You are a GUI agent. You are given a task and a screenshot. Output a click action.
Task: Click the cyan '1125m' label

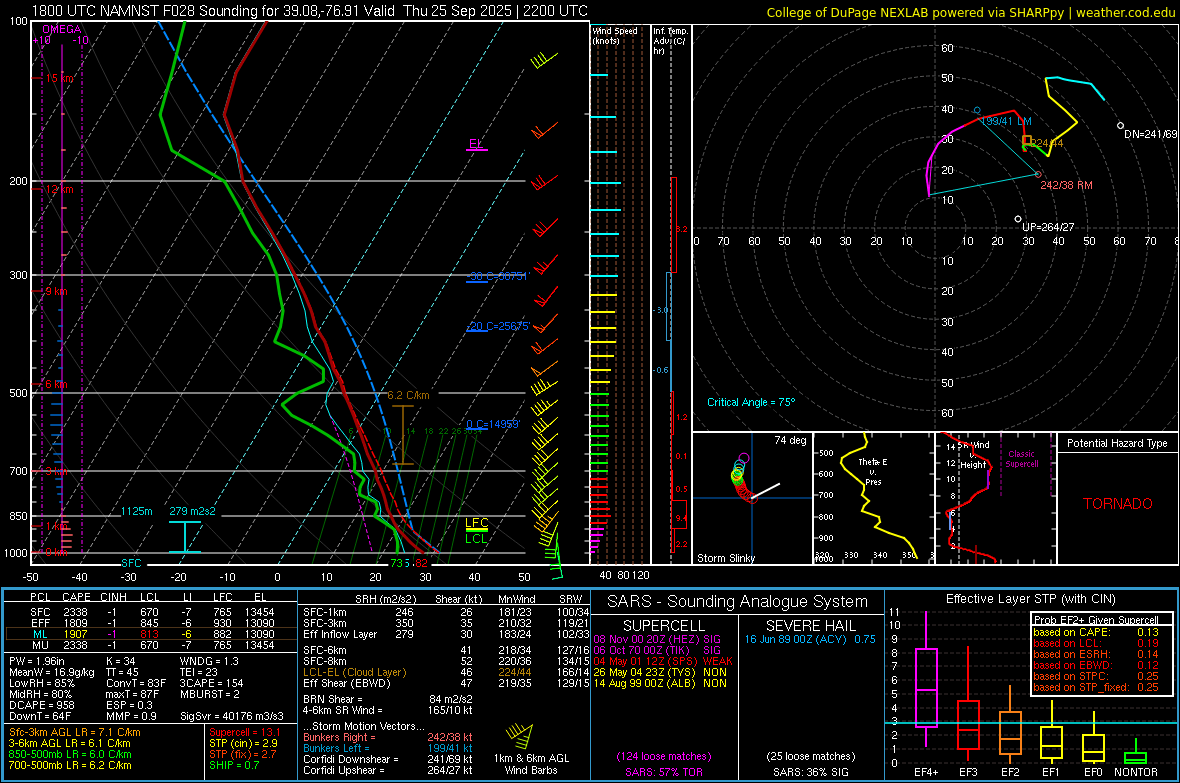click(x=137, y=511)
